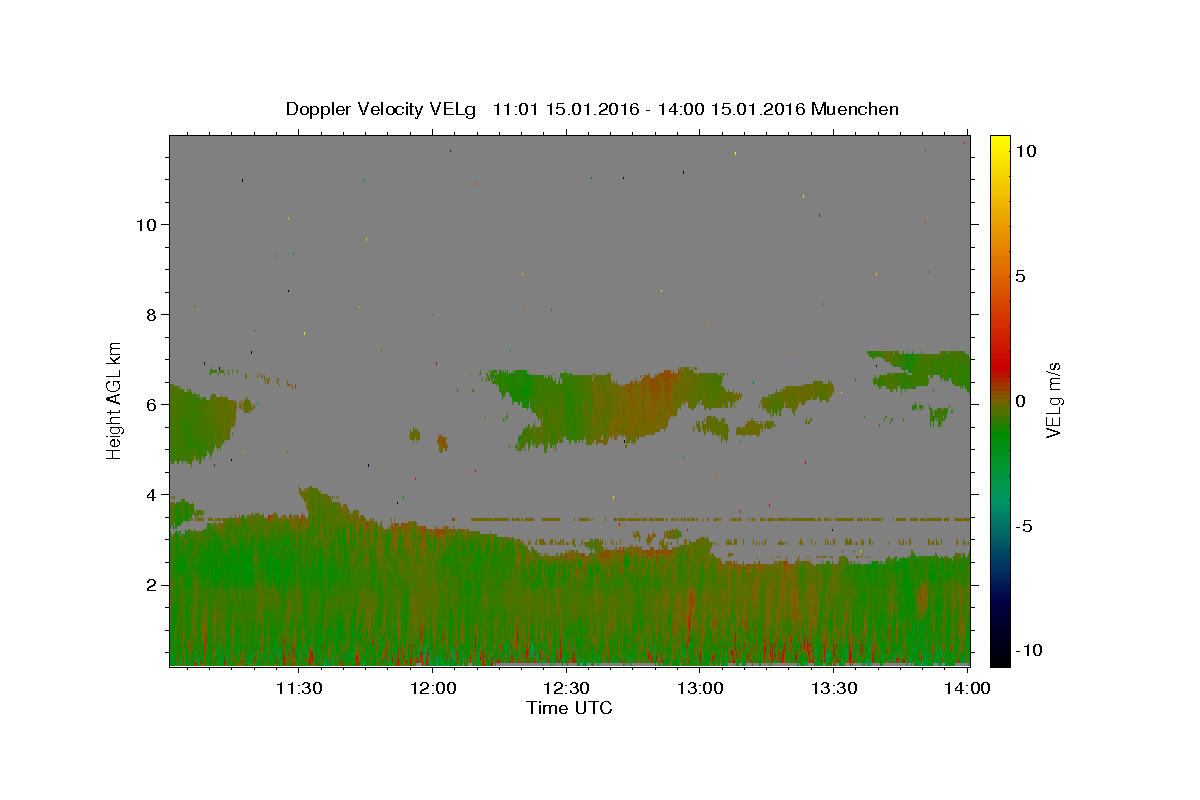Click the 2 km height tick label

click(x=151, y=584)
